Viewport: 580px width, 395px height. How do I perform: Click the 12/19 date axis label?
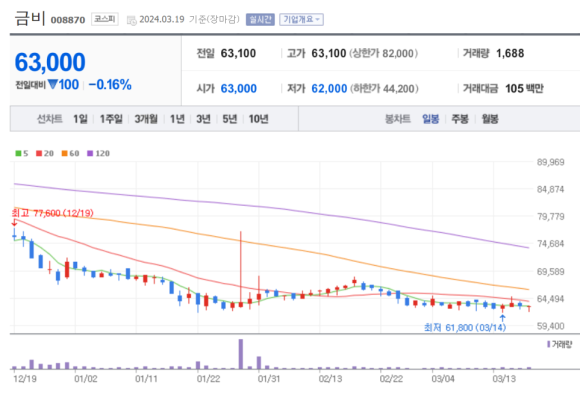25,379
